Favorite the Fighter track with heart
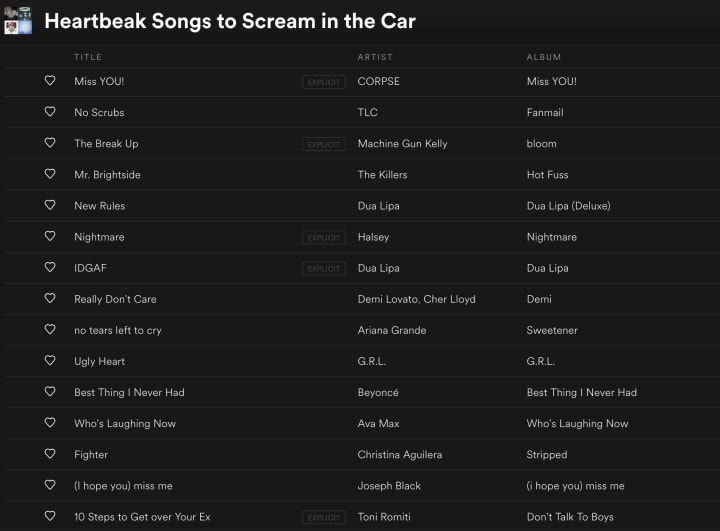The width and height of the screenshot is (720, 531). click(x=50, y=454)
